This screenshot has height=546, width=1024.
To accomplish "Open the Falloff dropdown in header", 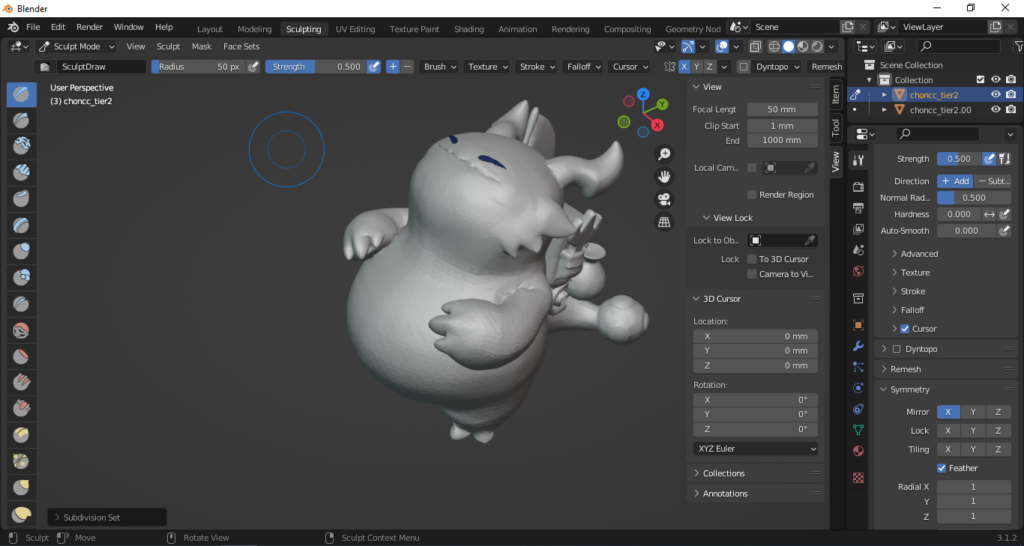I will [582, 67].
